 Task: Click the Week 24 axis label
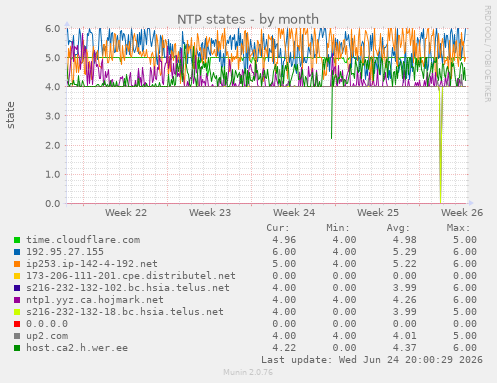(x=294, y=213)
